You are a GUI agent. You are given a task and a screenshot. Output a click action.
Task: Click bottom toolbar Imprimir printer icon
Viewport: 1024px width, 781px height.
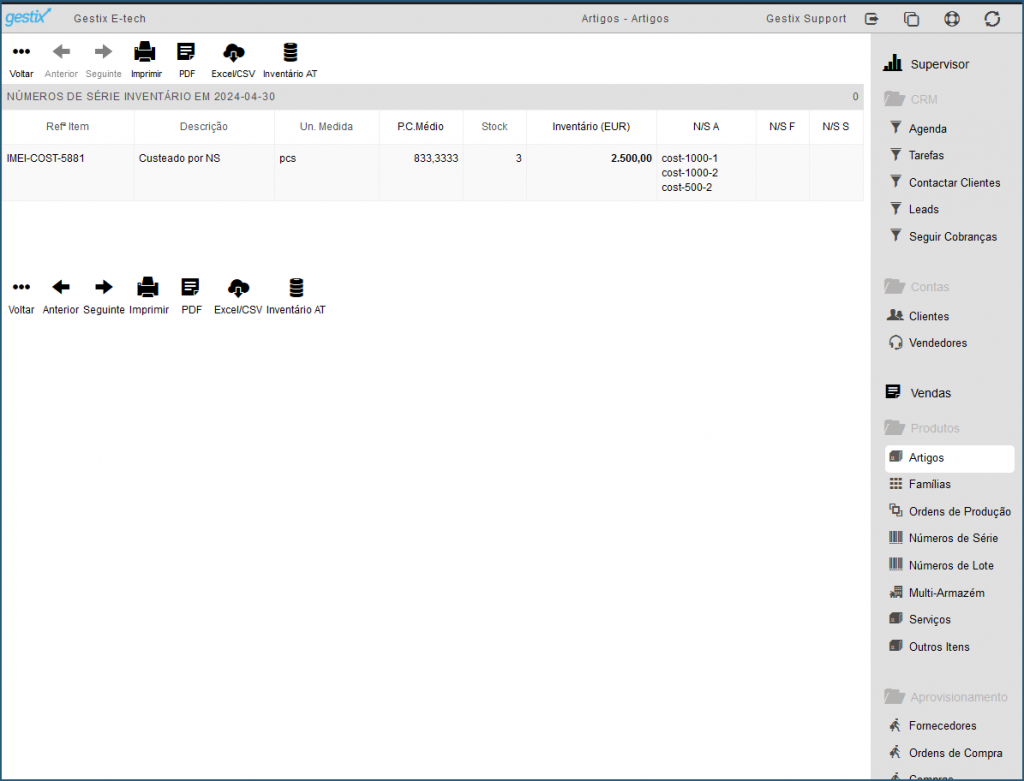(x=148, y=287)
